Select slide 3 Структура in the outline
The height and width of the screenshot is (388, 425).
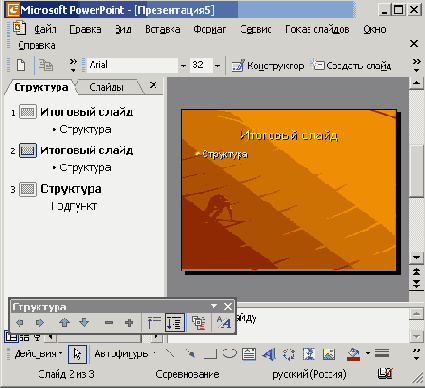click(x=71, y=189)
